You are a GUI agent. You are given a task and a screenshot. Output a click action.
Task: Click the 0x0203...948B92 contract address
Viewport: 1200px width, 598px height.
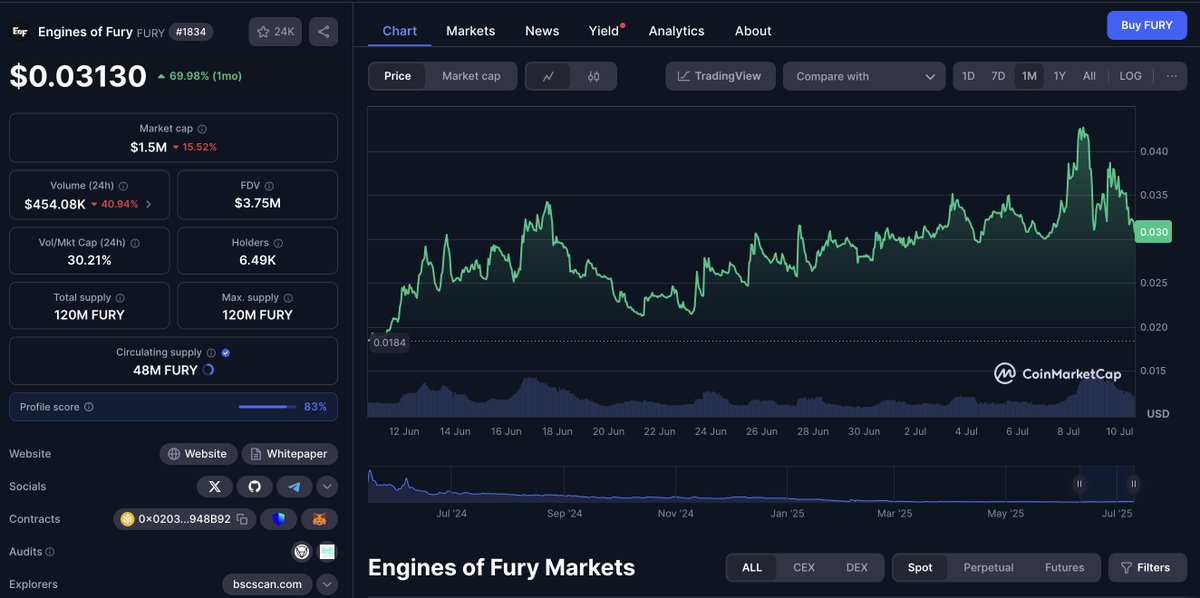[x=183, y=519]
